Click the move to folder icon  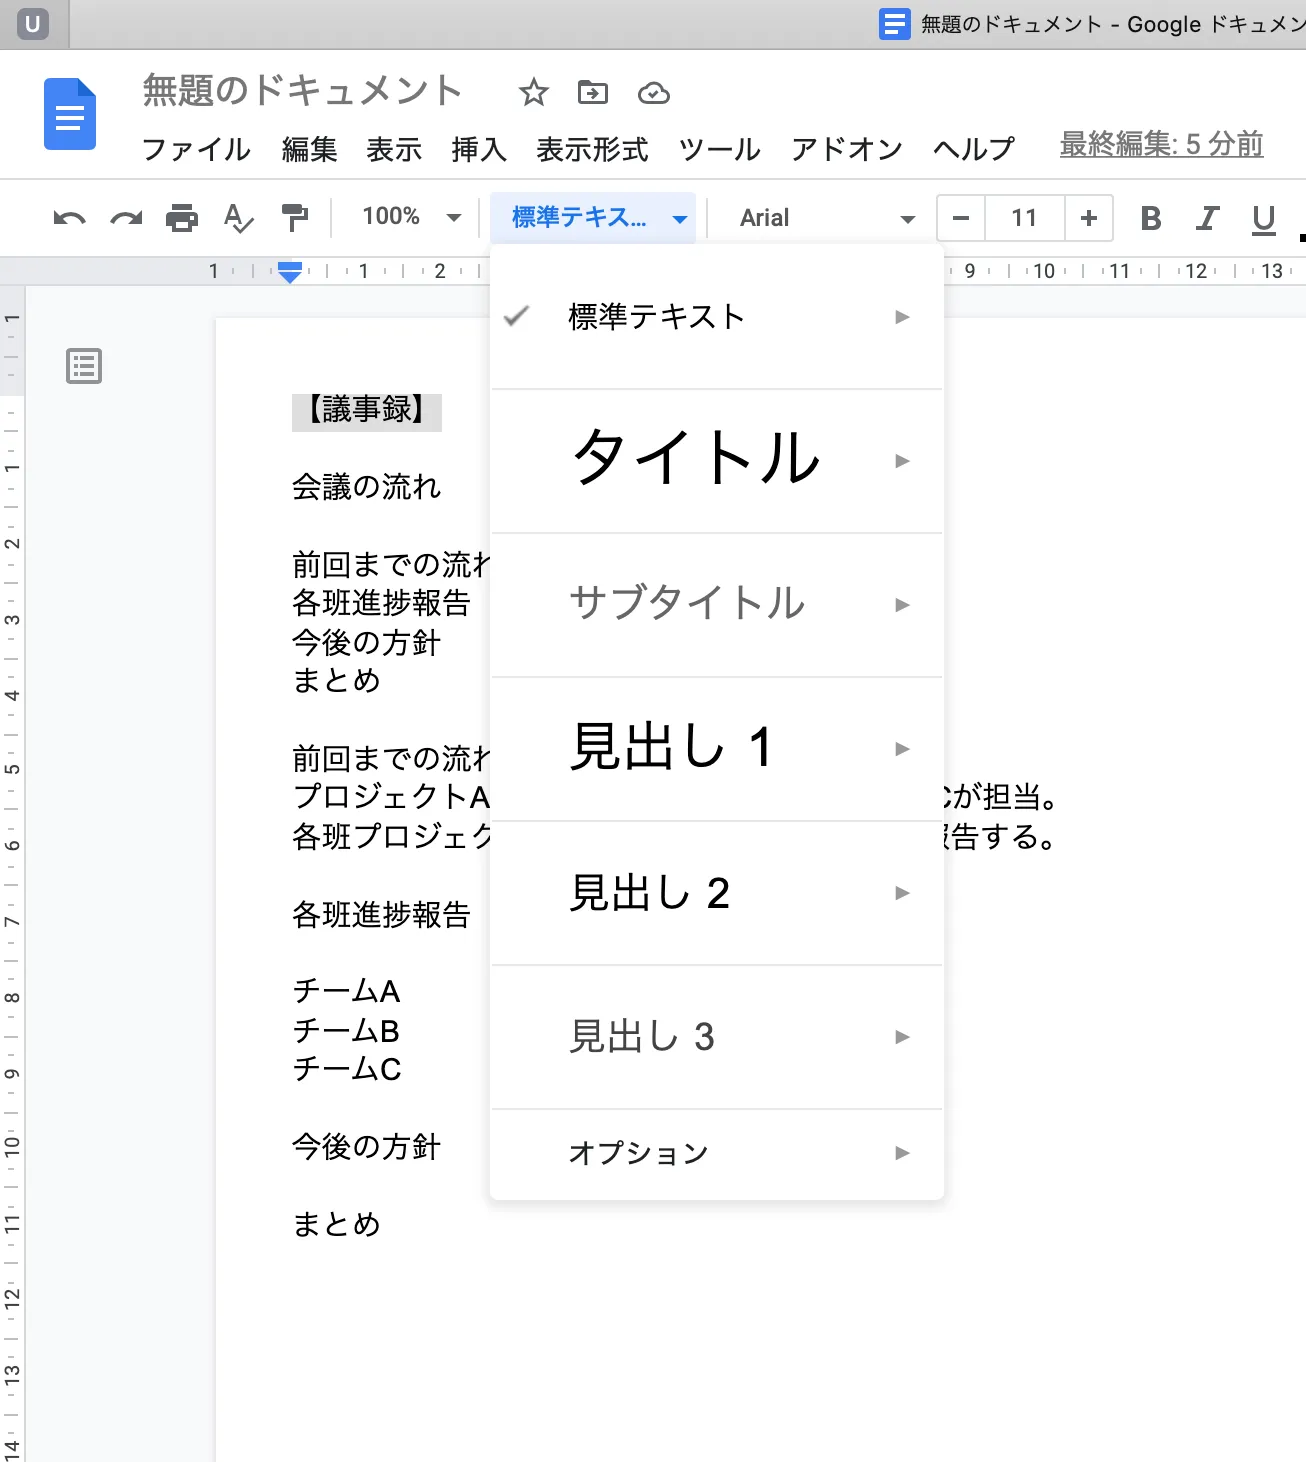(593, 93)
